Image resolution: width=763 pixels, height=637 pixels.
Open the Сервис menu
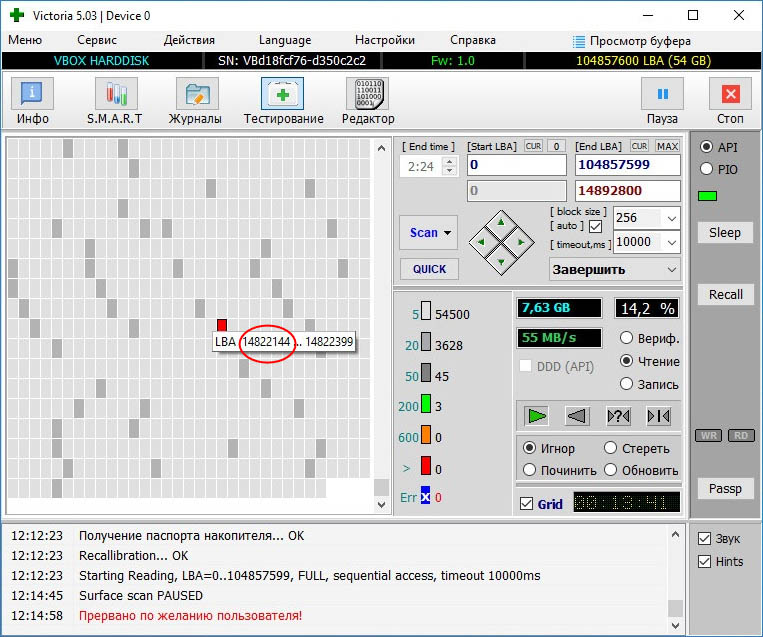click(x=97, y=40)
